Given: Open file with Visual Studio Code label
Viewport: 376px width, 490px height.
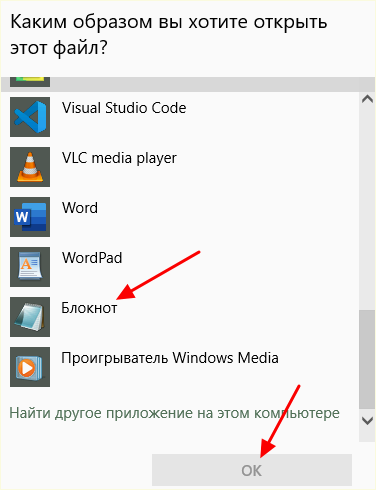Looking at the screenshot, I should [x=124, y=108].
